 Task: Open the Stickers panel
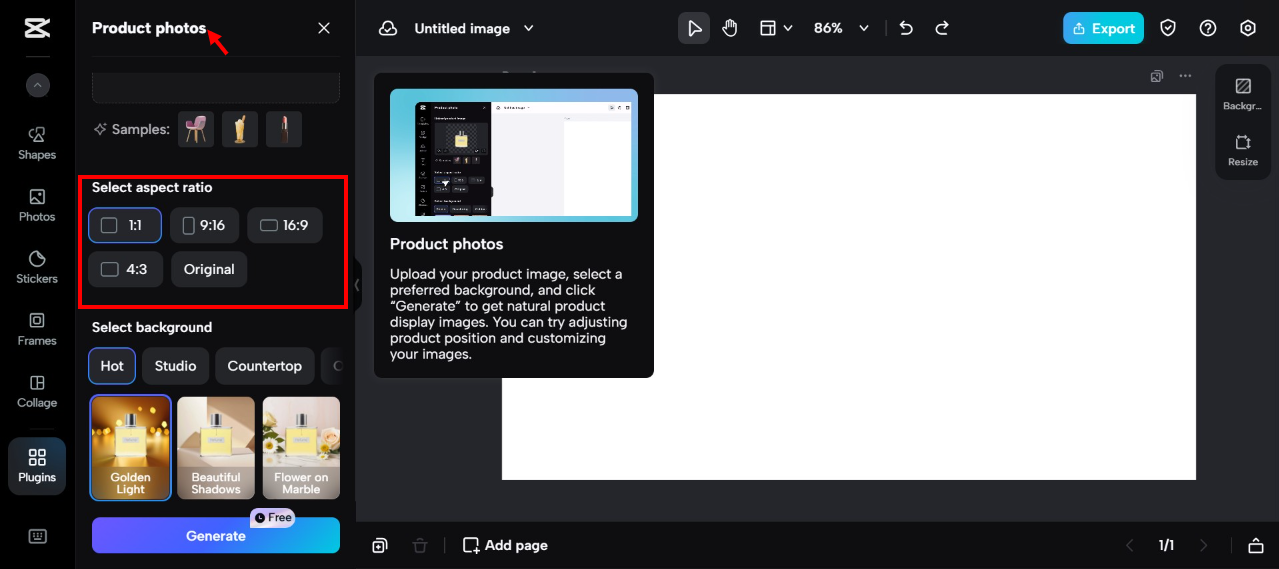coord(37,267)
